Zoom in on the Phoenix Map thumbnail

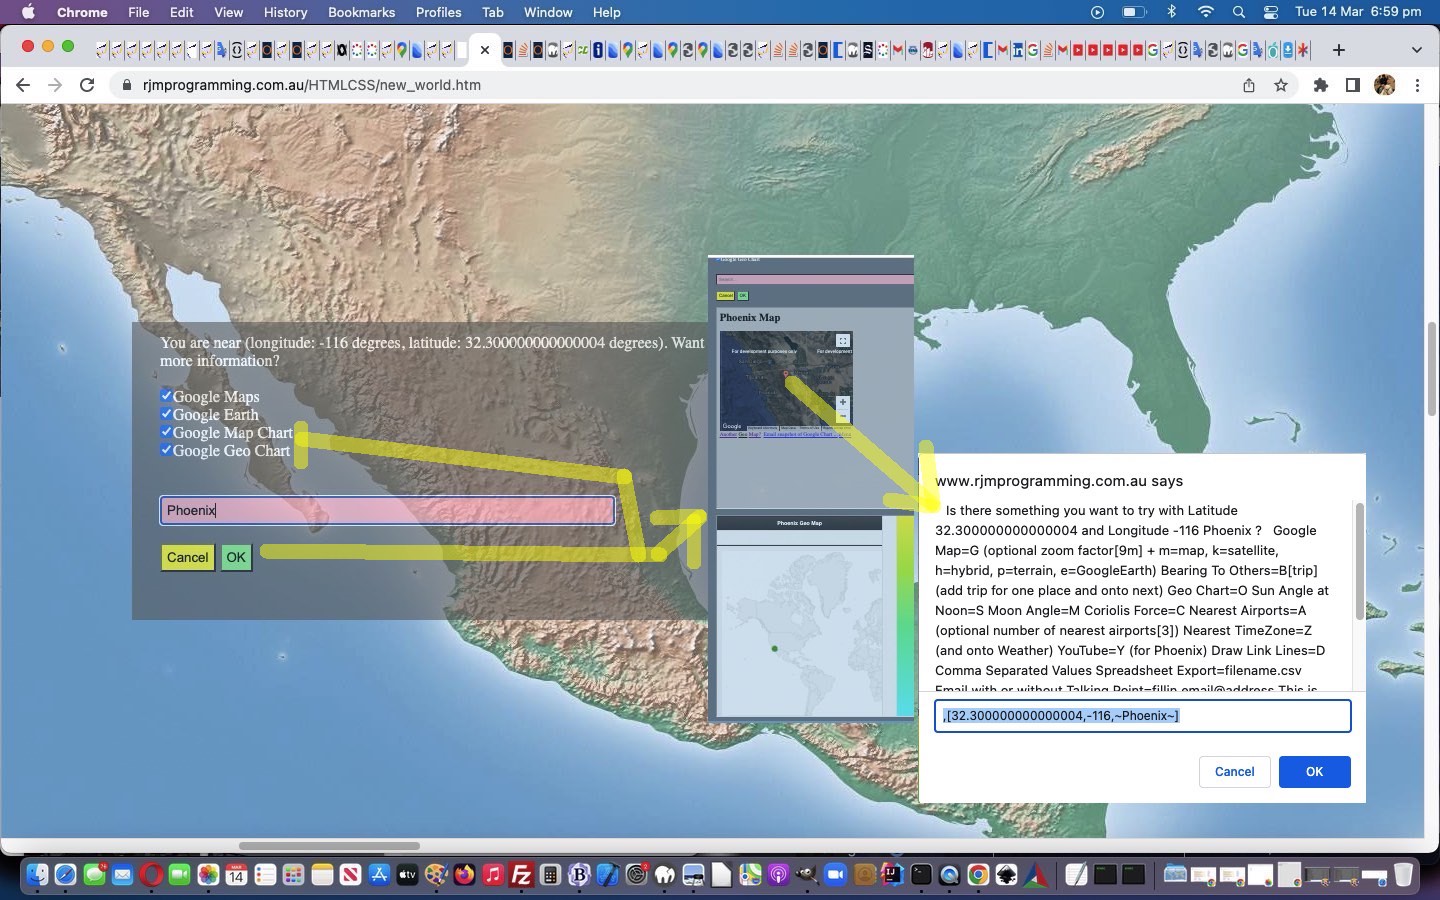[843, 402]
